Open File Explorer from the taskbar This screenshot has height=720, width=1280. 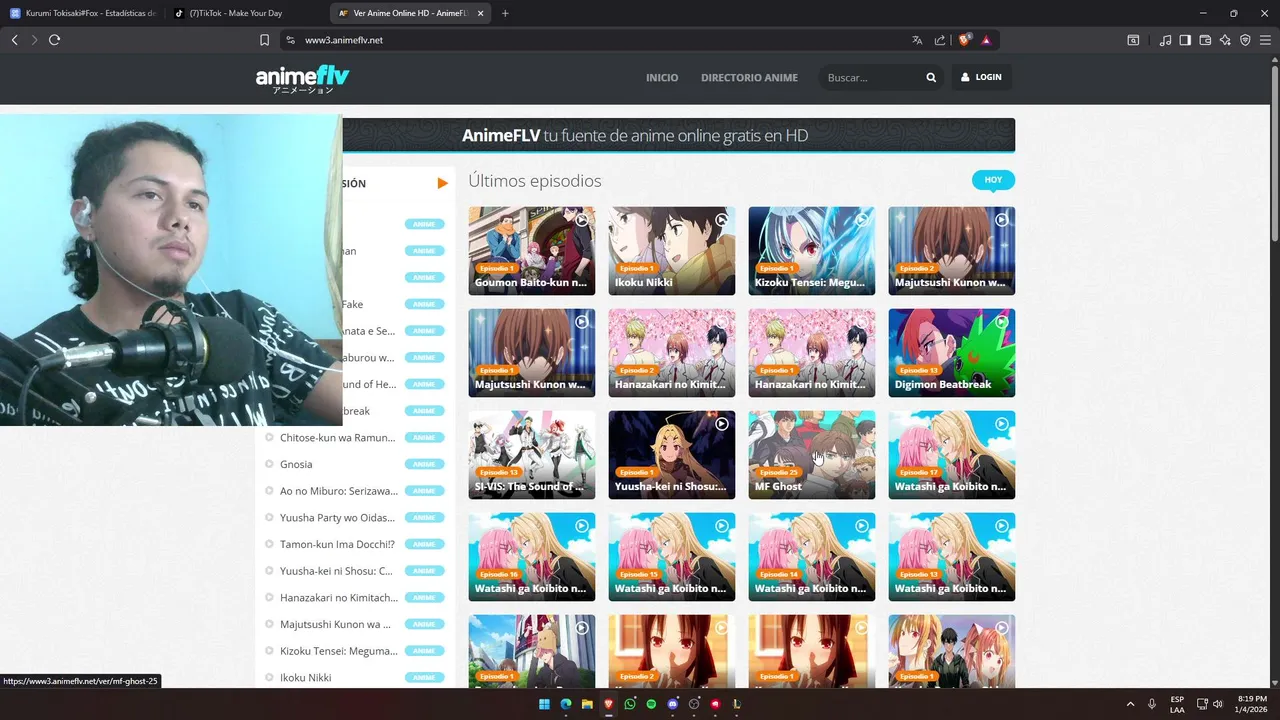click(x=587, y=704)
